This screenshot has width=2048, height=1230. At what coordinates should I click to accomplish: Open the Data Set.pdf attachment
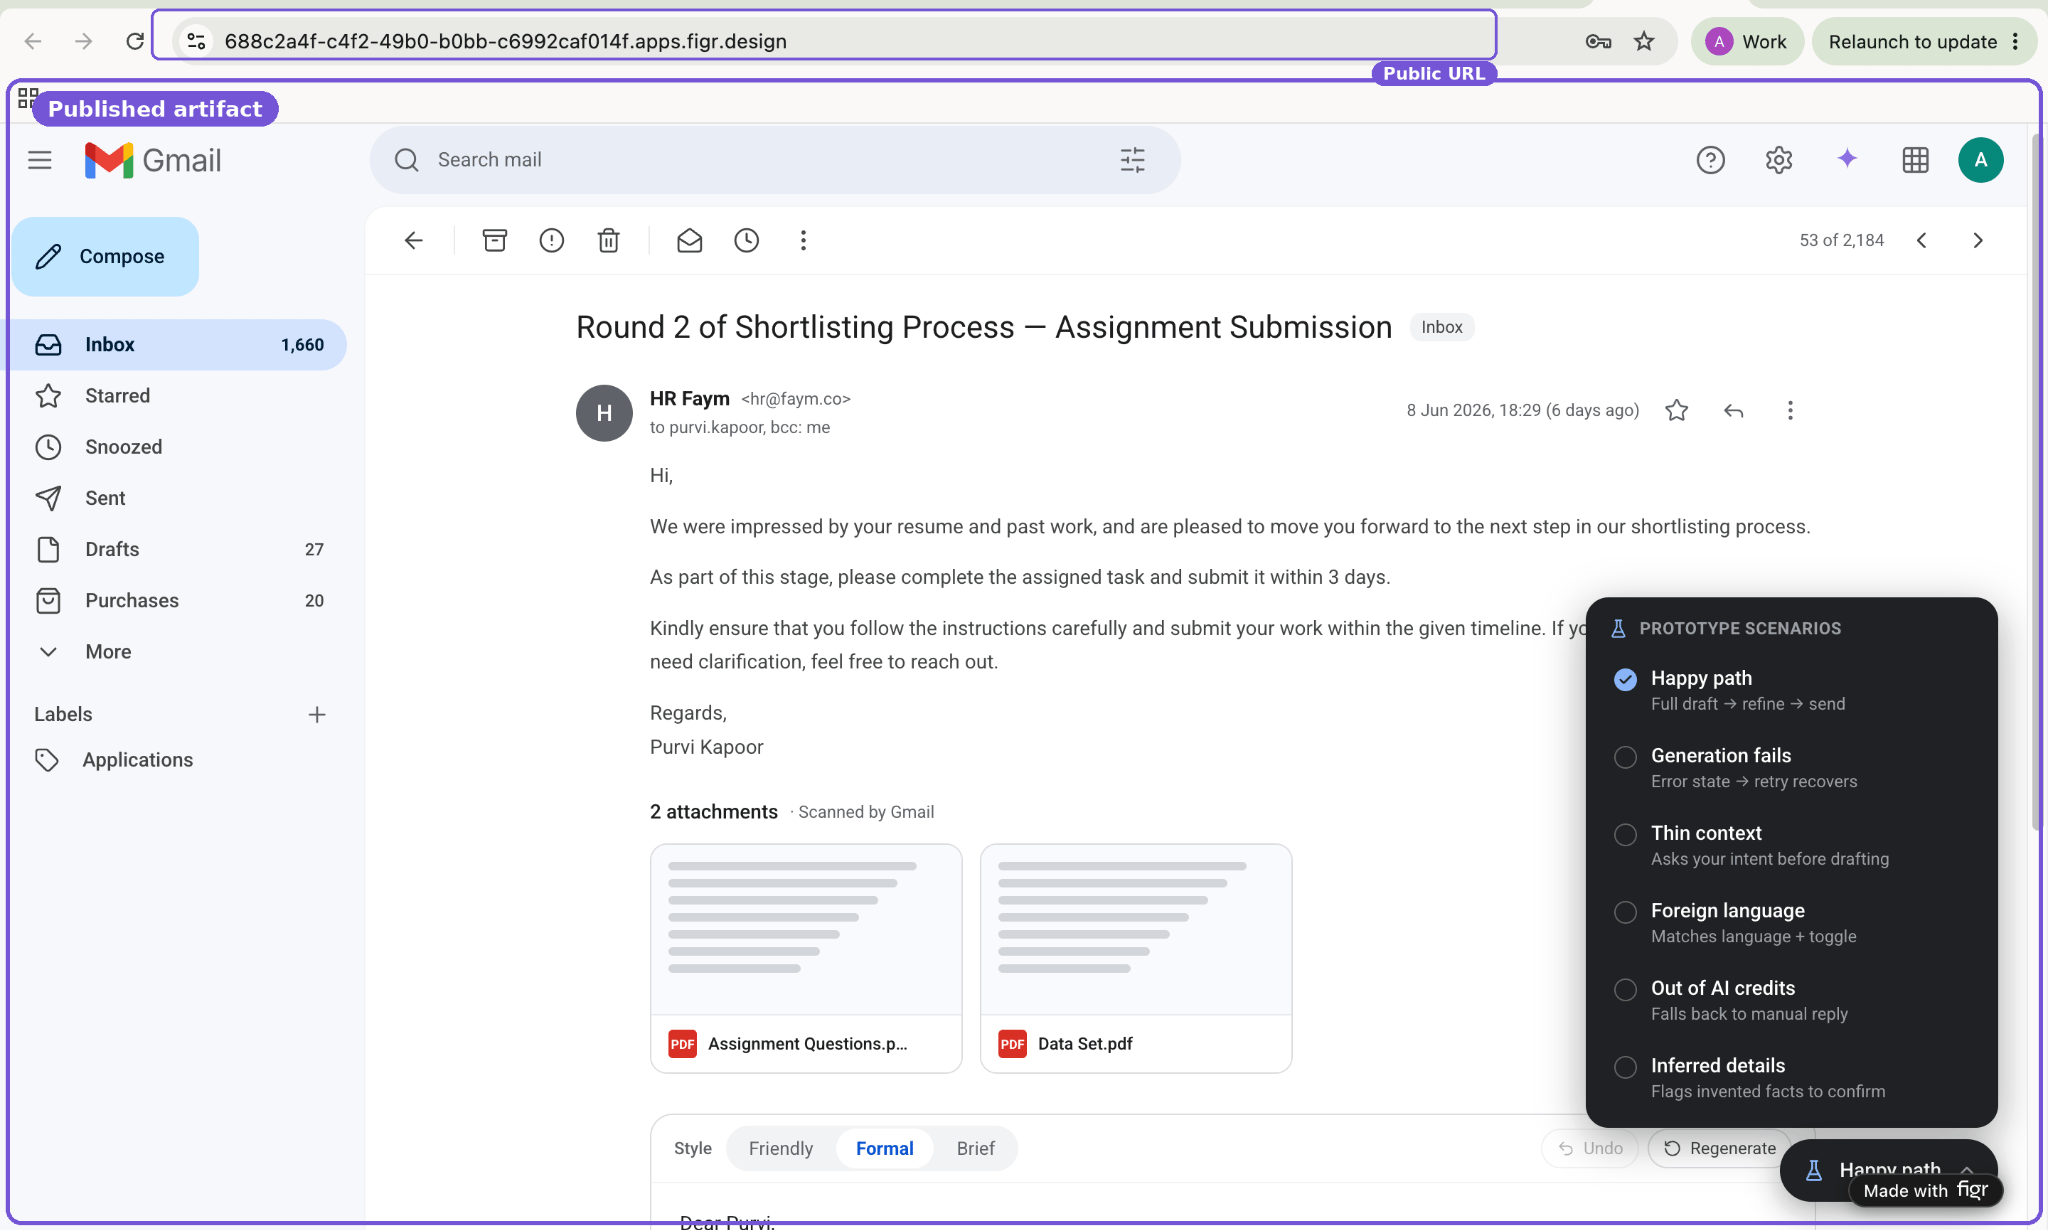pos(1136,958)
